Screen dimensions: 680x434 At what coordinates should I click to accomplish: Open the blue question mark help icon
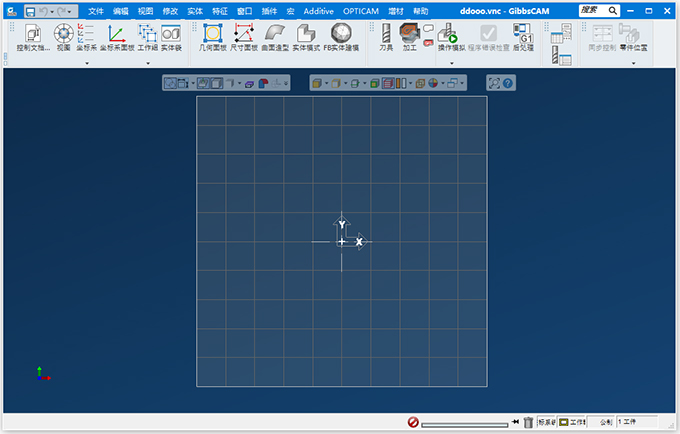click(x=508, y=83)
